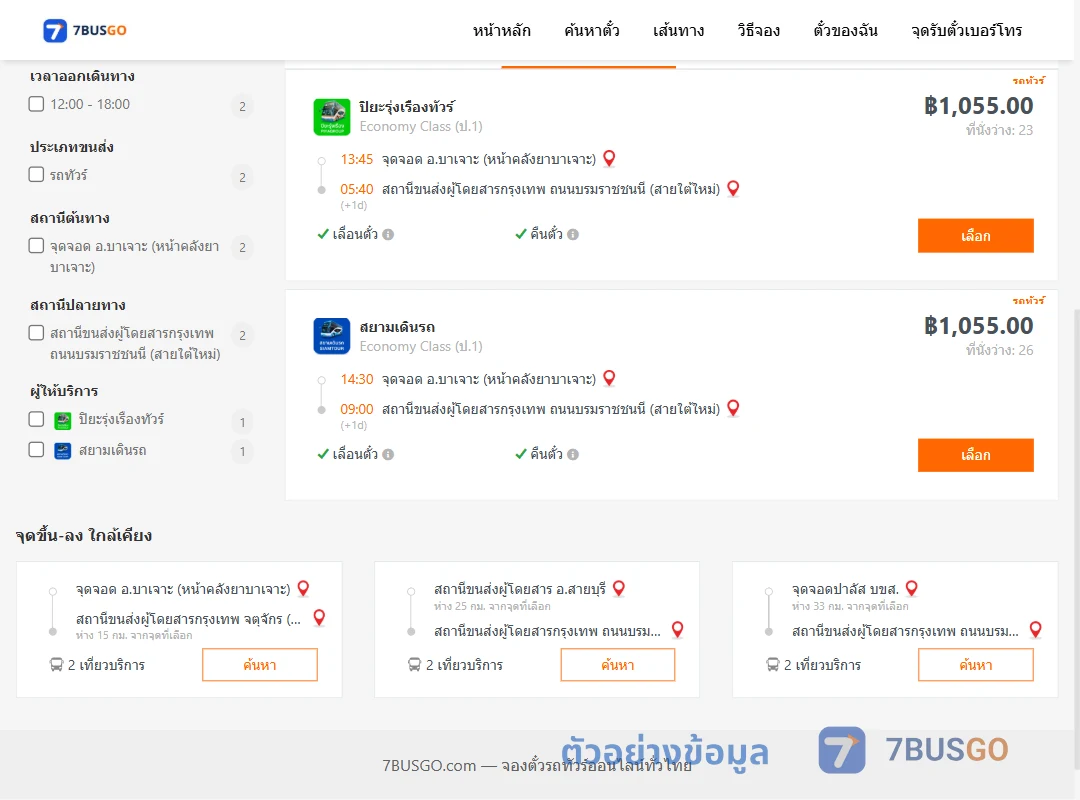This screenshot has width=1080, height=800.
Task: Click สยามเดินรถ icon in the operator filter
Action: 63,451
